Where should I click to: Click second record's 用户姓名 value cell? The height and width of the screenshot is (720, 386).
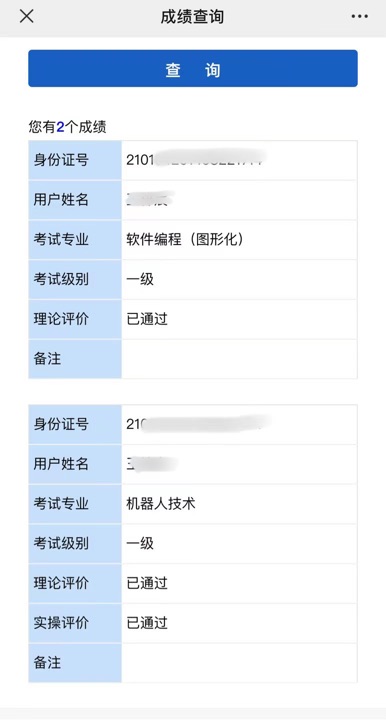click(x=239, y=464)
